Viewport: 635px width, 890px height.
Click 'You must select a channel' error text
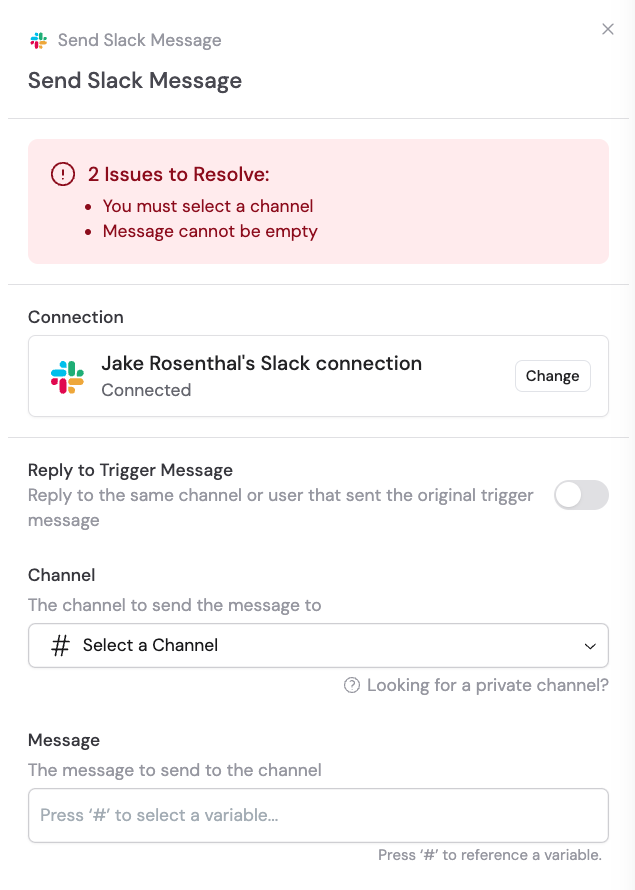click(208, 206)
